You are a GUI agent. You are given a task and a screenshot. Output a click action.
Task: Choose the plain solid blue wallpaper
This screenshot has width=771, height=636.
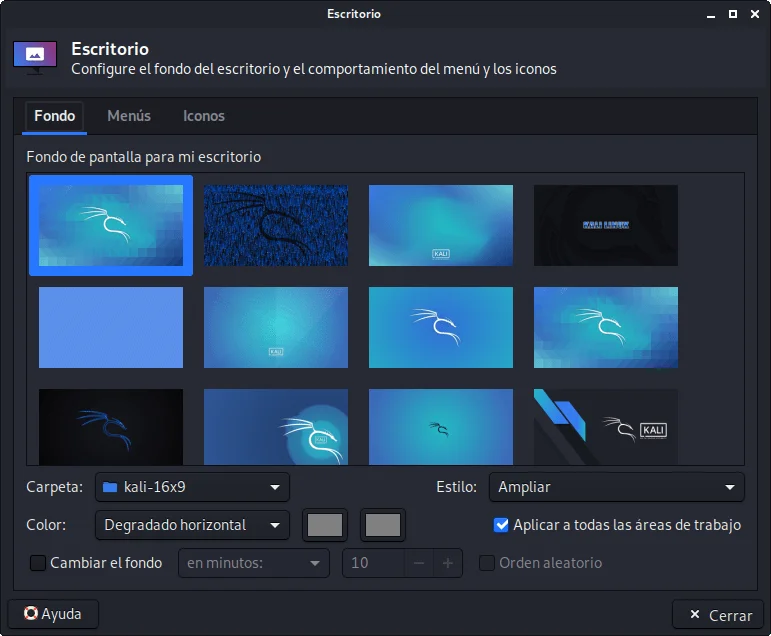(111, 328)
